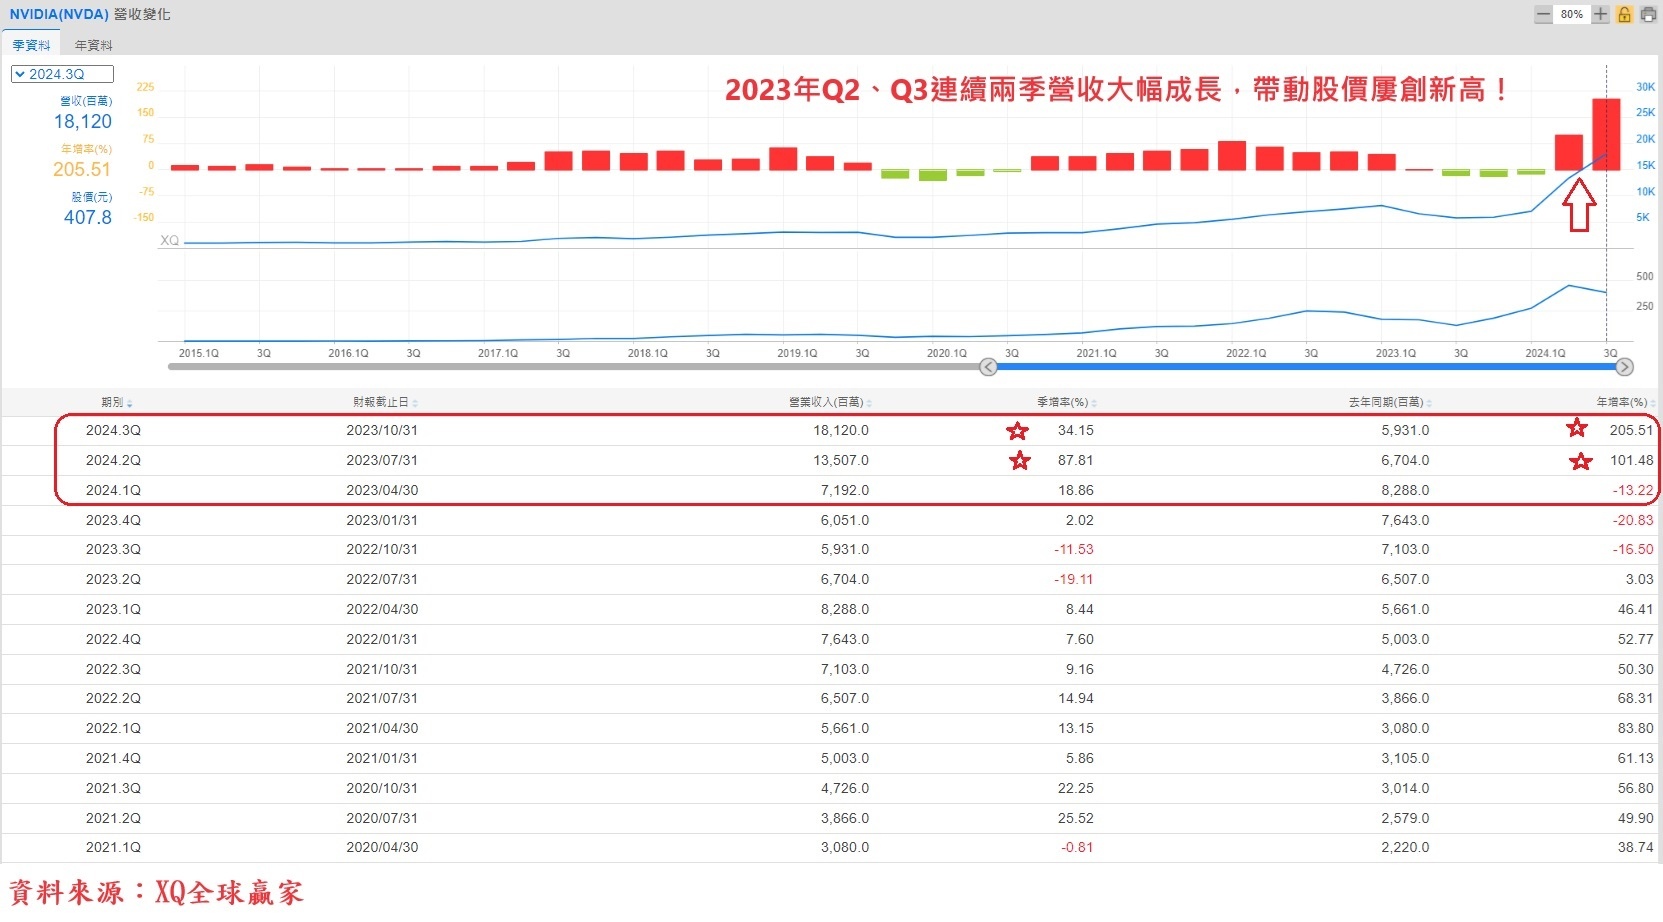Select the 2021.3Q period cell

pos(113,788)
